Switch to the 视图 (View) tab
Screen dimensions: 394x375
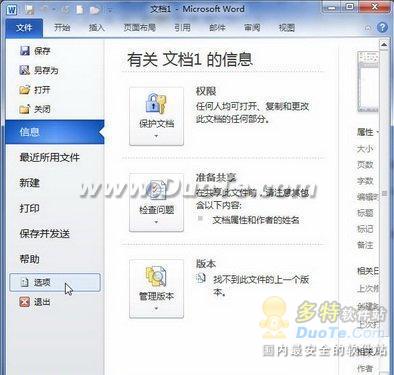[x=287, y=28]
